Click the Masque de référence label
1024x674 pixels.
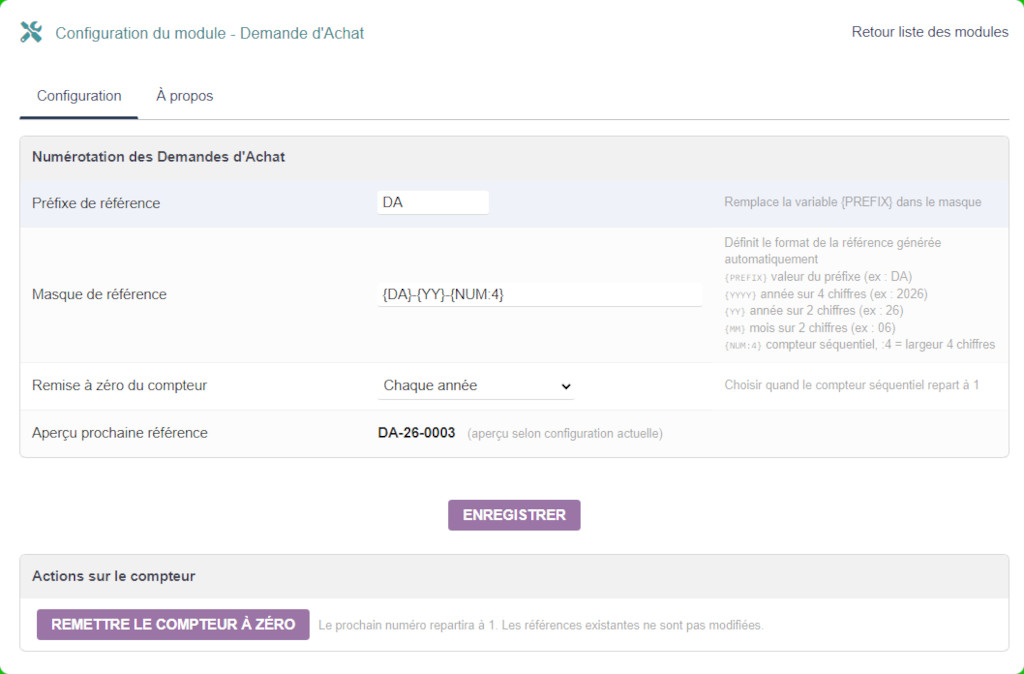tap(99, 295)
